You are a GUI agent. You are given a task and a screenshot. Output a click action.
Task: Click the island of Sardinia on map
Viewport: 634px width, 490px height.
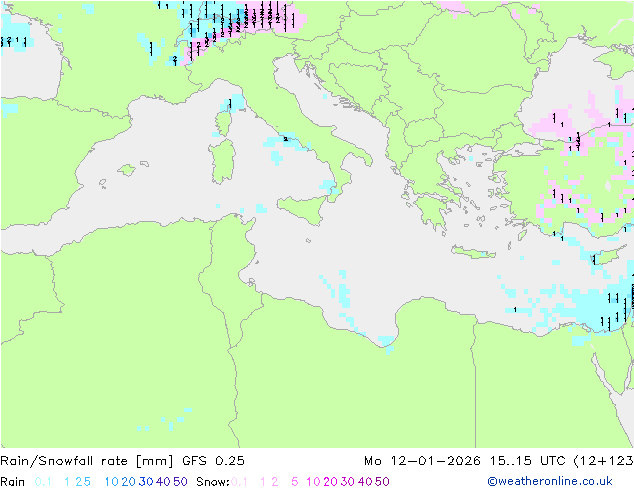pos(222,162)
